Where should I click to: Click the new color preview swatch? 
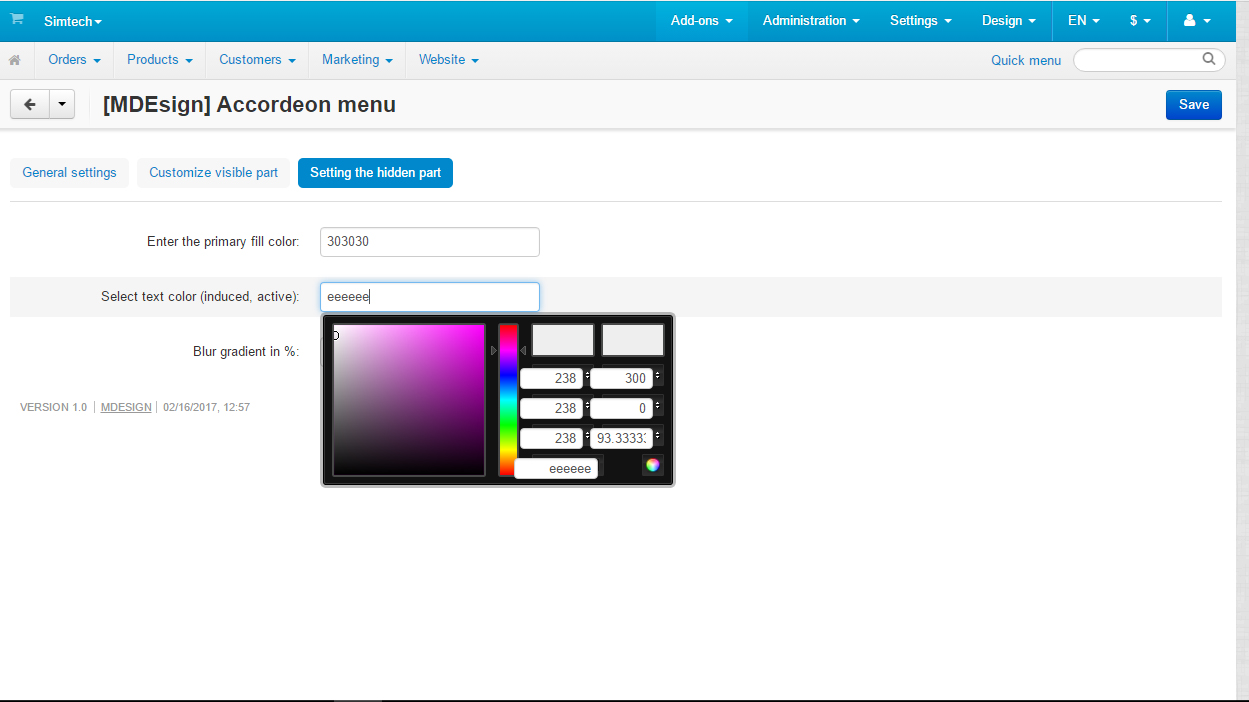click(x=563, y=340)
